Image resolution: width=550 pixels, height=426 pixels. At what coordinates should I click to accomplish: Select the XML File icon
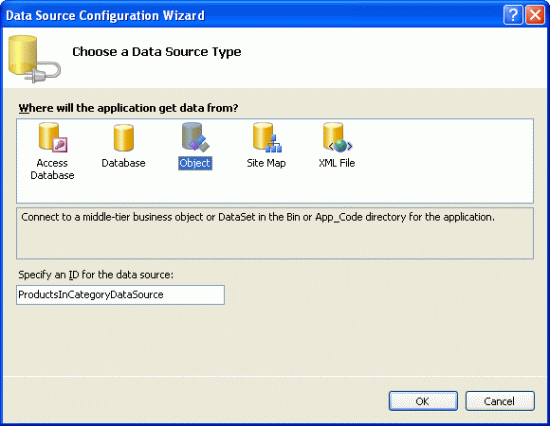[x=337, y=137]
